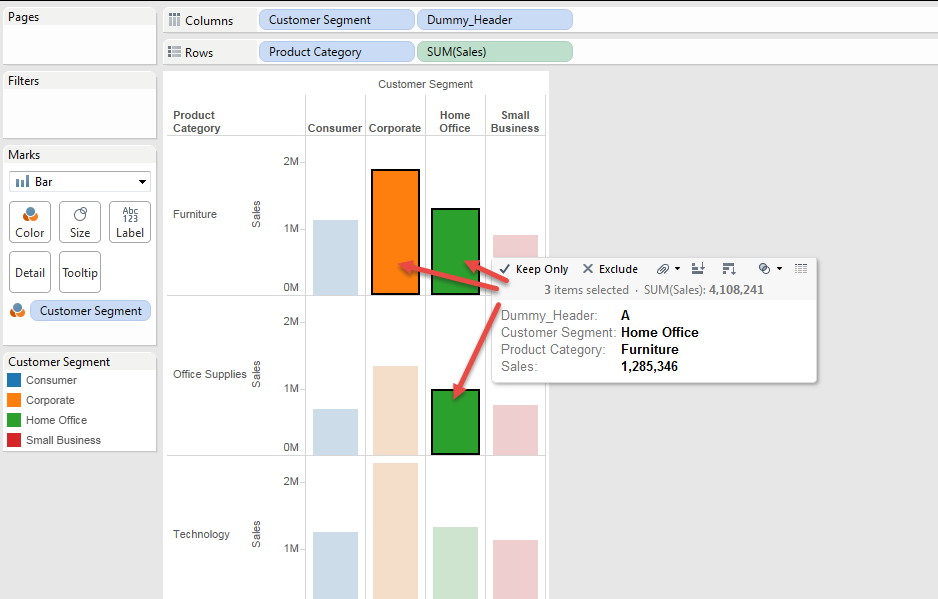Screen dimensions: 938x599
Task: Click the sort descending icon in tooltip
Action: point(729,269)
